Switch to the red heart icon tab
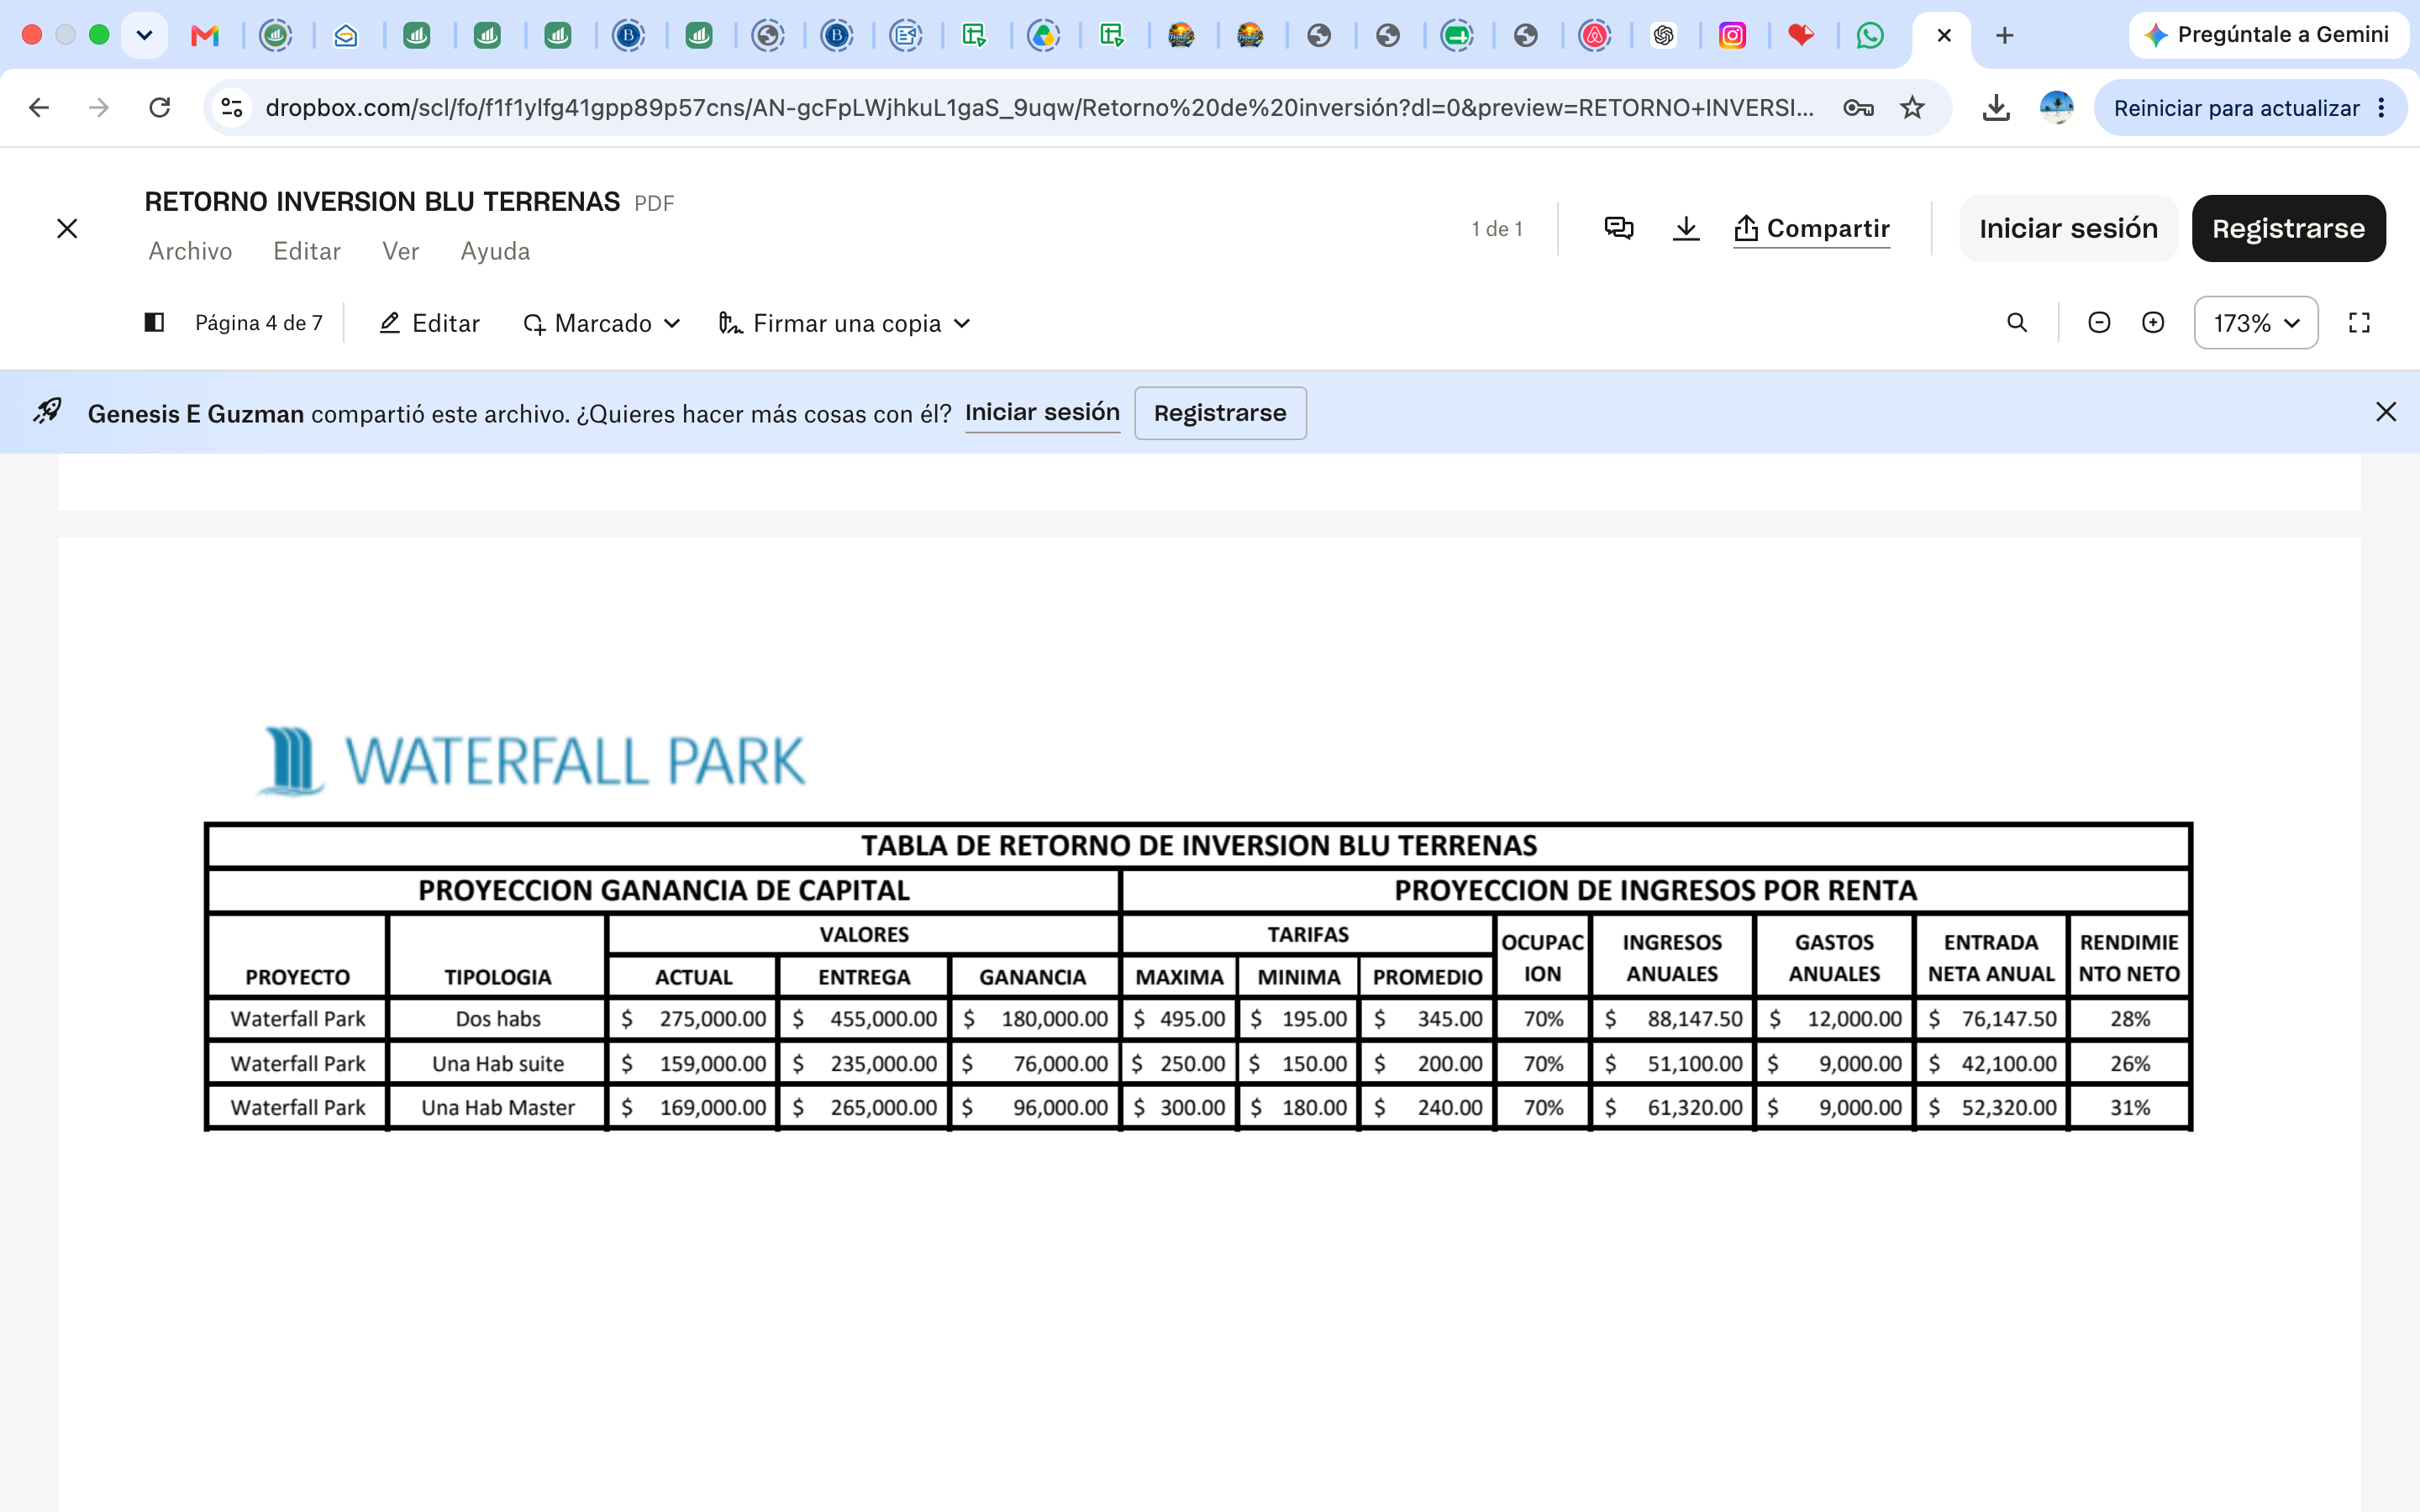 point(1801,36)
